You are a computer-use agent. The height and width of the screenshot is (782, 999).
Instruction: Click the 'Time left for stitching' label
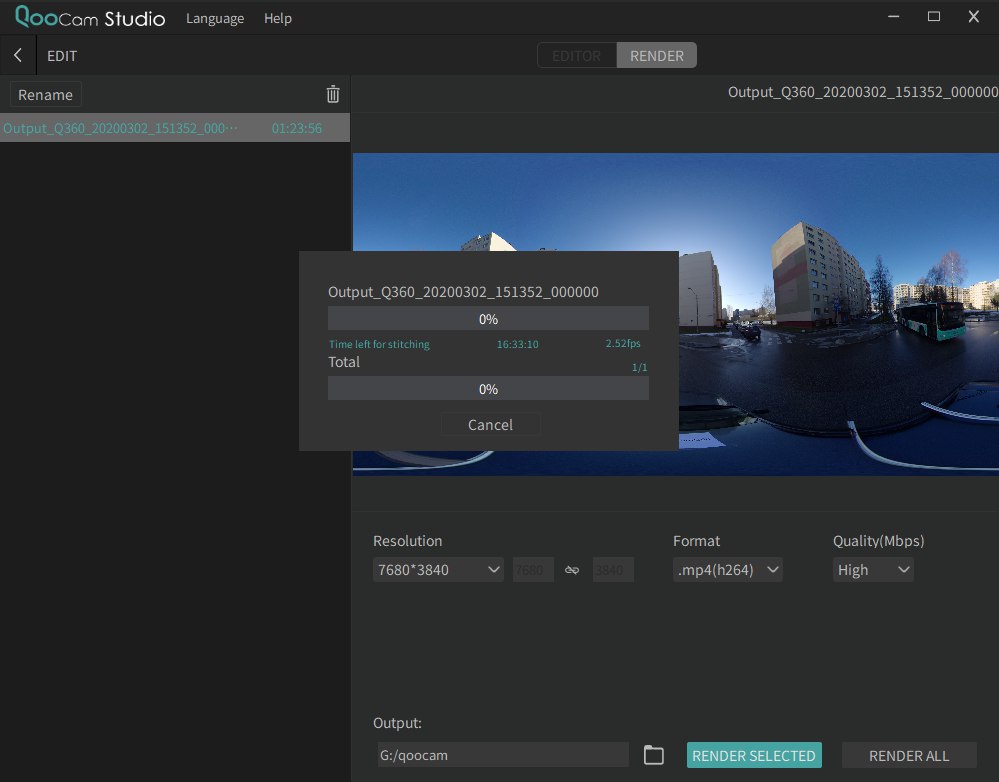click(379, 344)
